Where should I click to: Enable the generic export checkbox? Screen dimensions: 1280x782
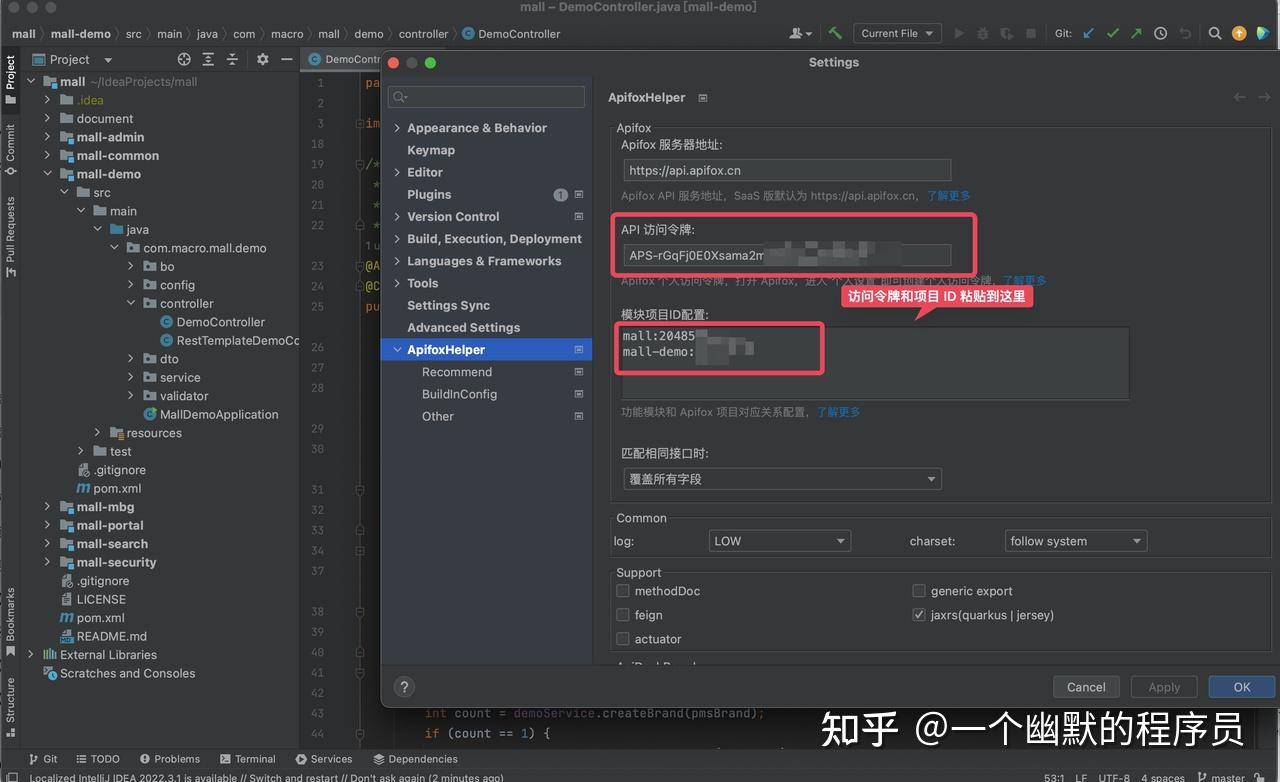919,591
